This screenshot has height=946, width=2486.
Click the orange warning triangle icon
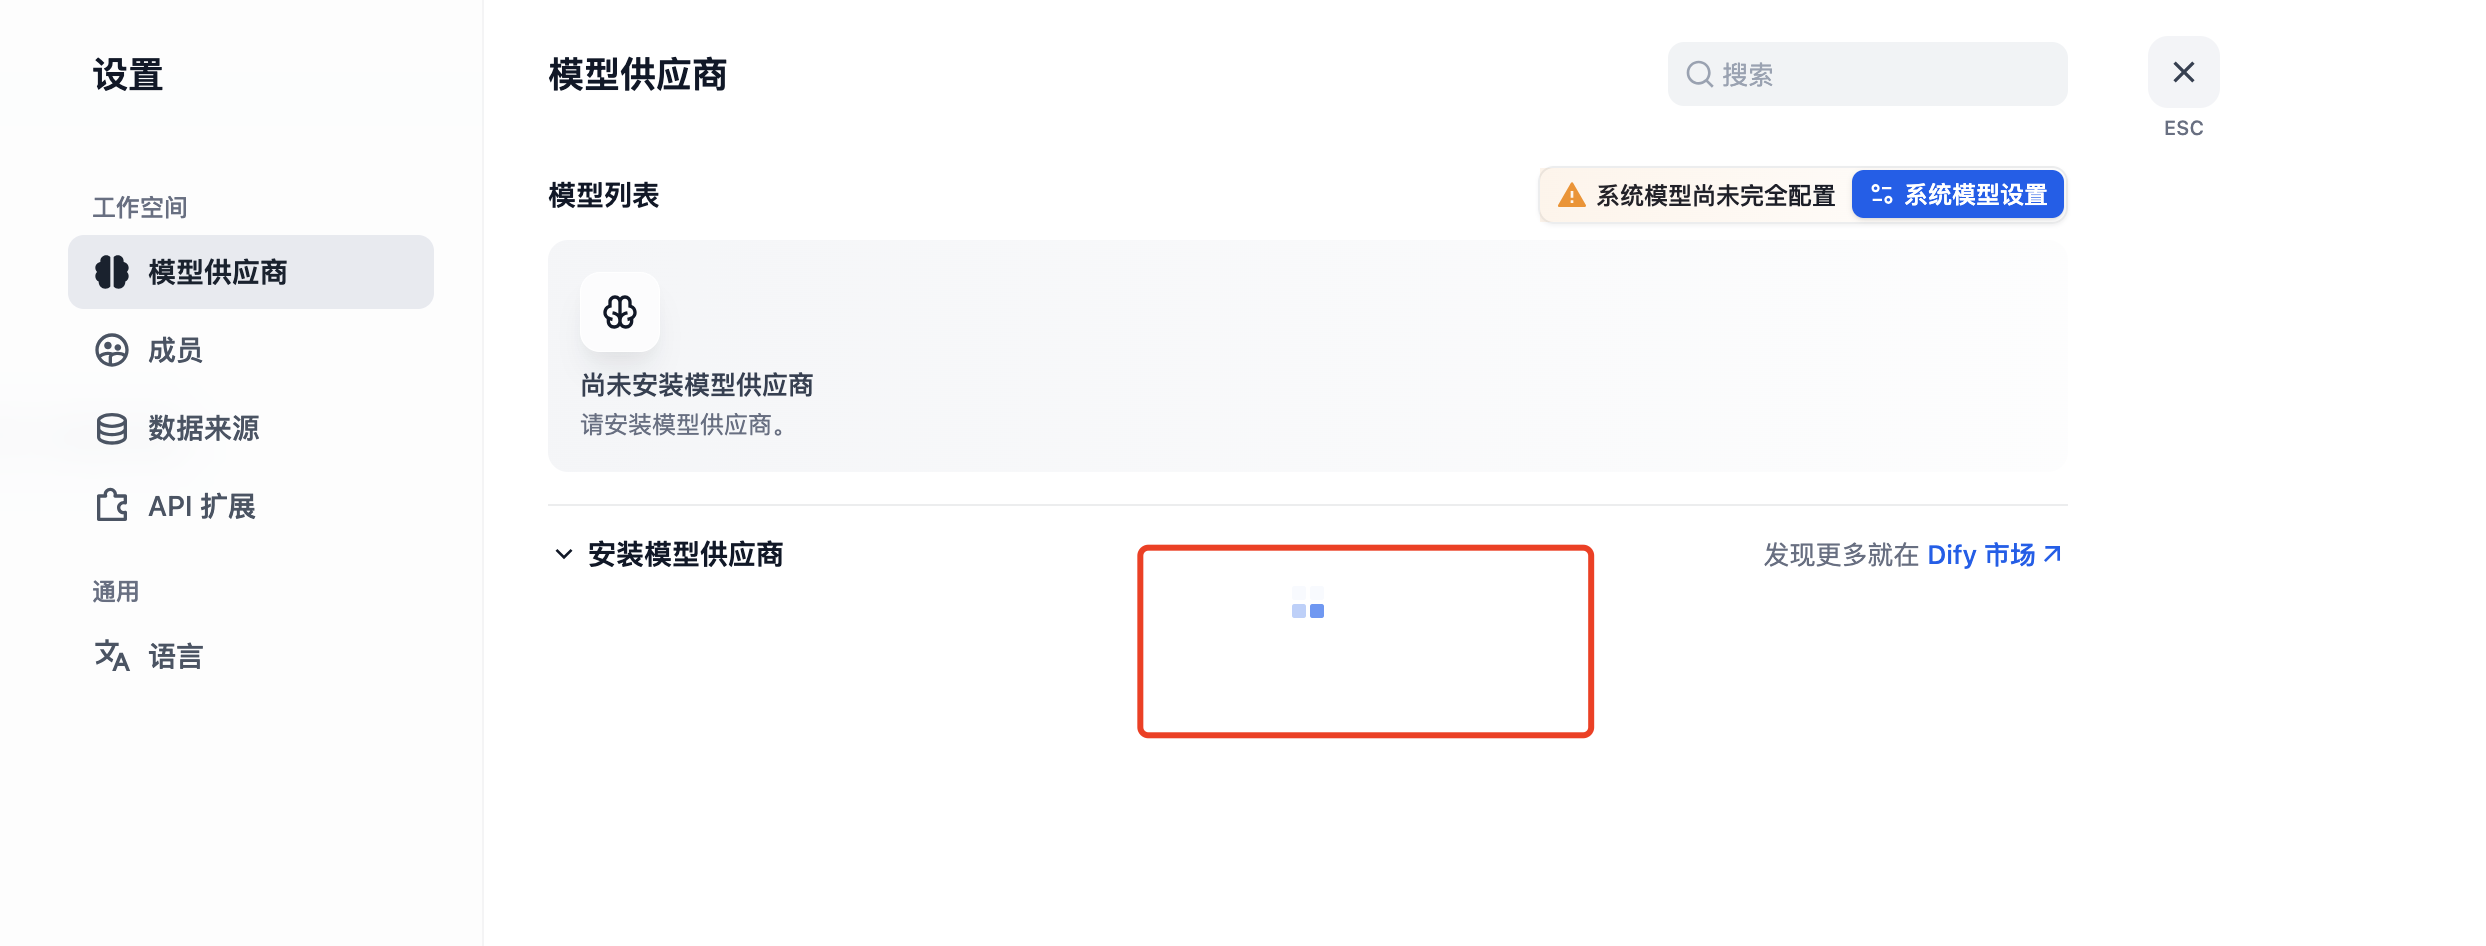(x=1572, y=195)
